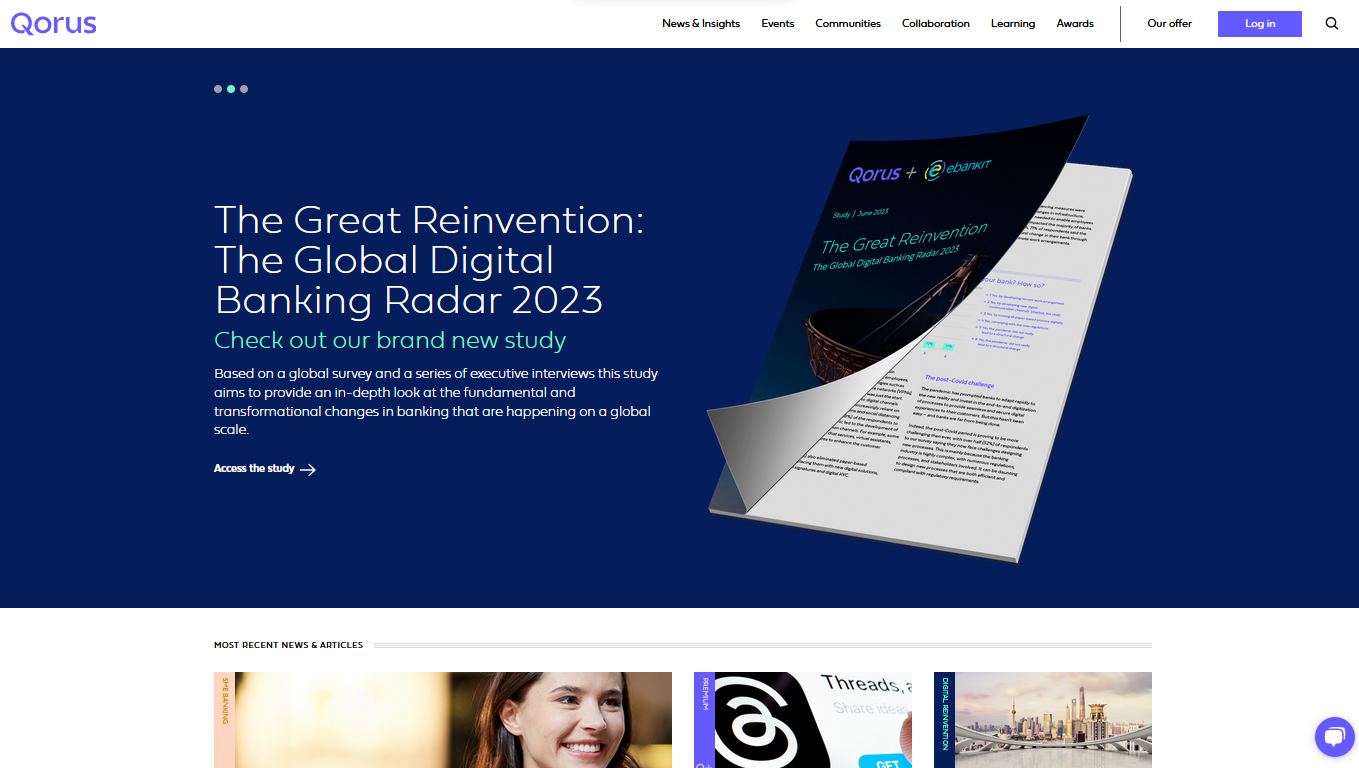The width and height of the screenshot is (1359, 768).
Task: Click the Qorus logo in header
Action: tap(54, 24)
